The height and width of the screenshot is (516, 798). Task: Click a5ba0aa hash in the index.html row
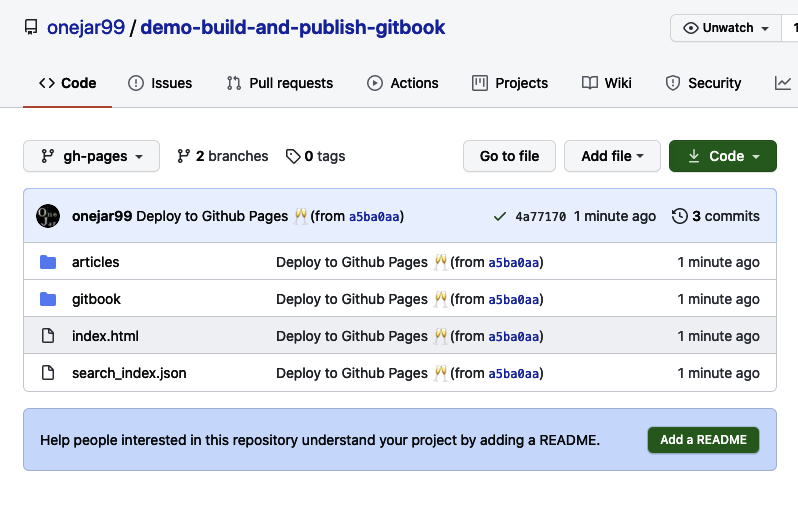pos(514,337)
